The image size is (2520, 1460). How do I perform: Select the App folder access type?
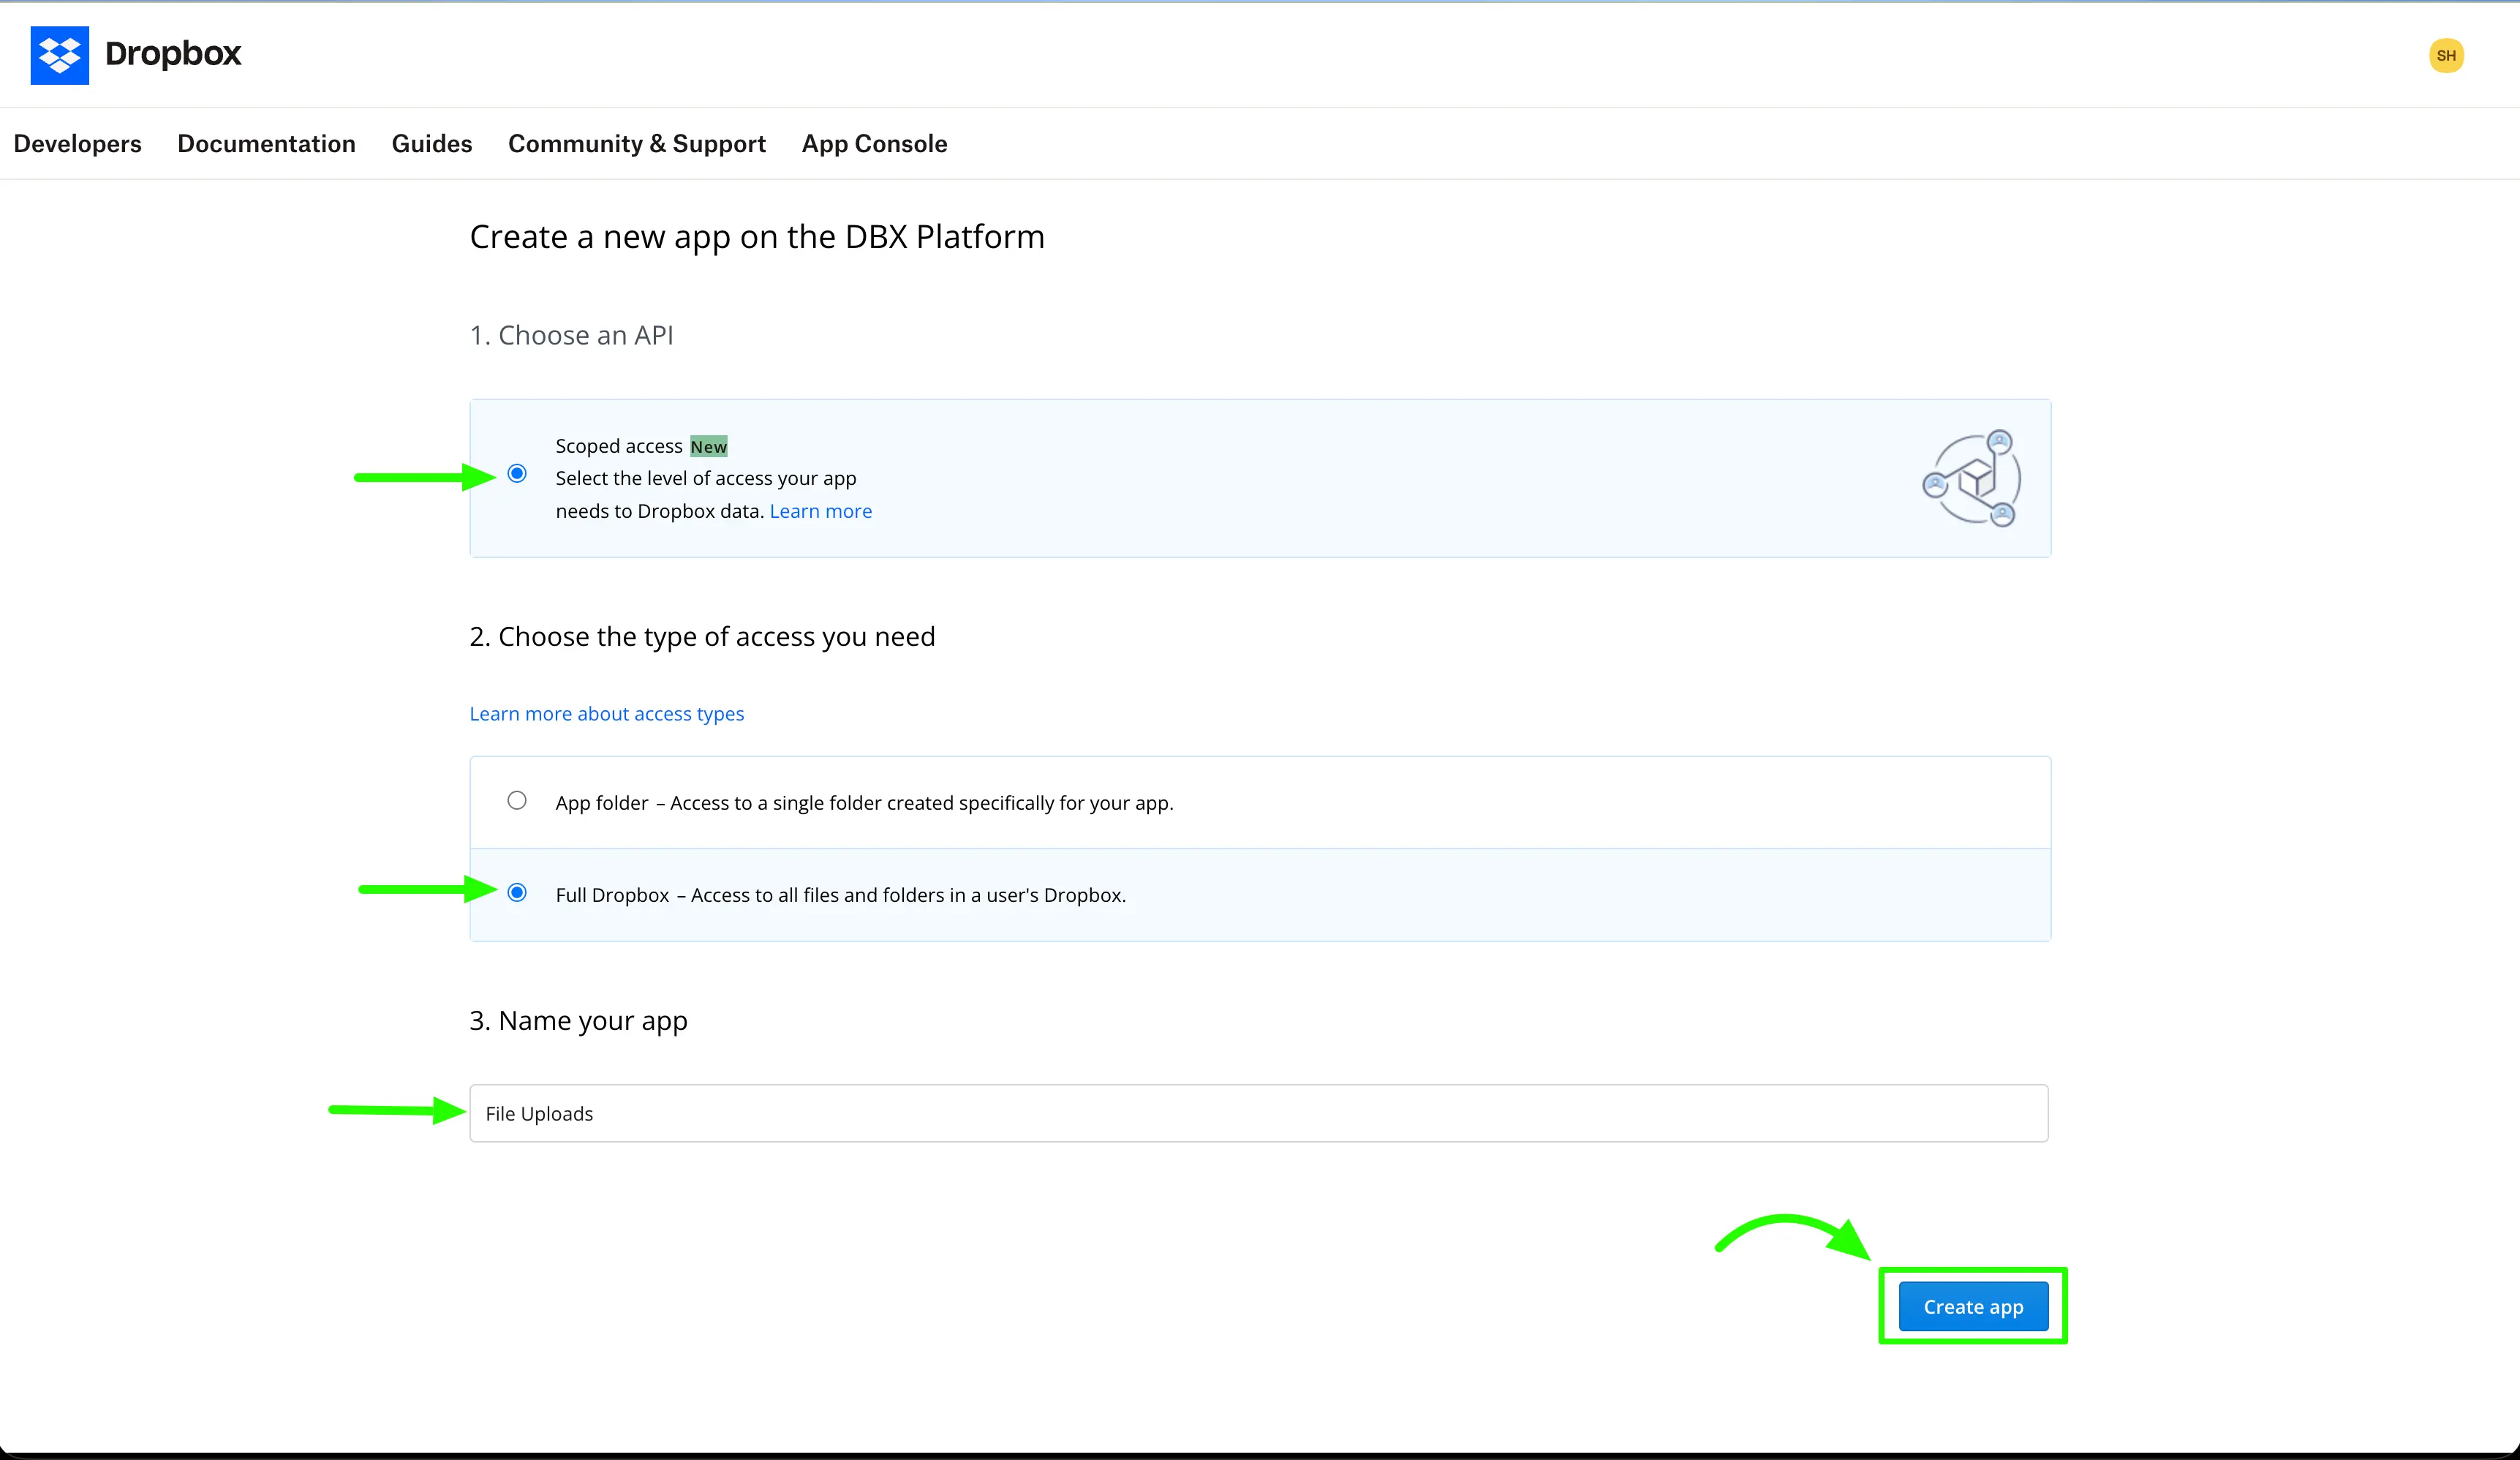pyautogui.click(x=517, y=800)
